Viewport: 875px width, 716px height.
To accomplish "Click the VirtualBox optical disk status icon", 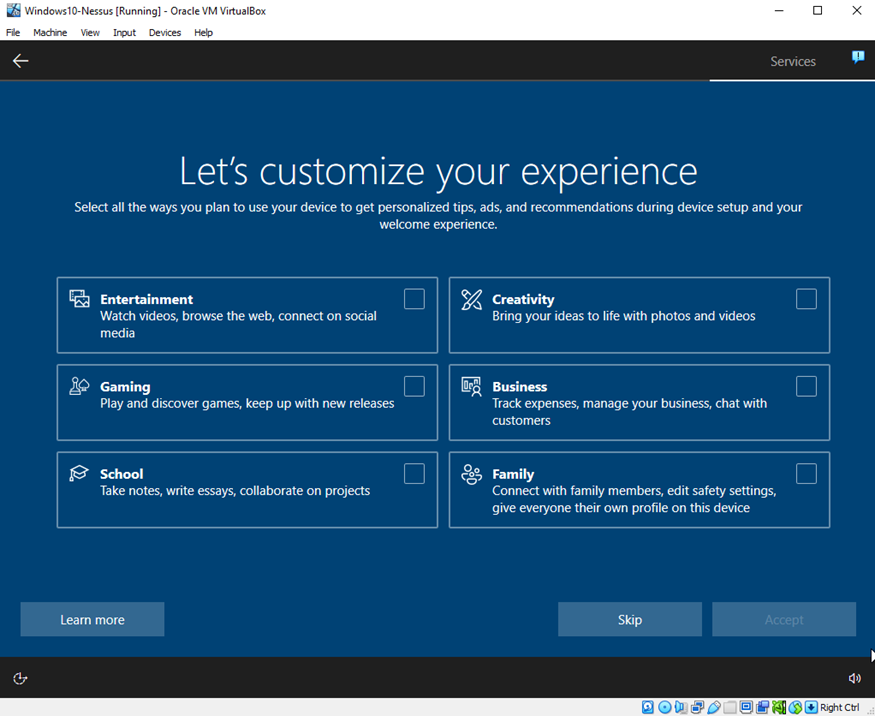I will [665, 707].
